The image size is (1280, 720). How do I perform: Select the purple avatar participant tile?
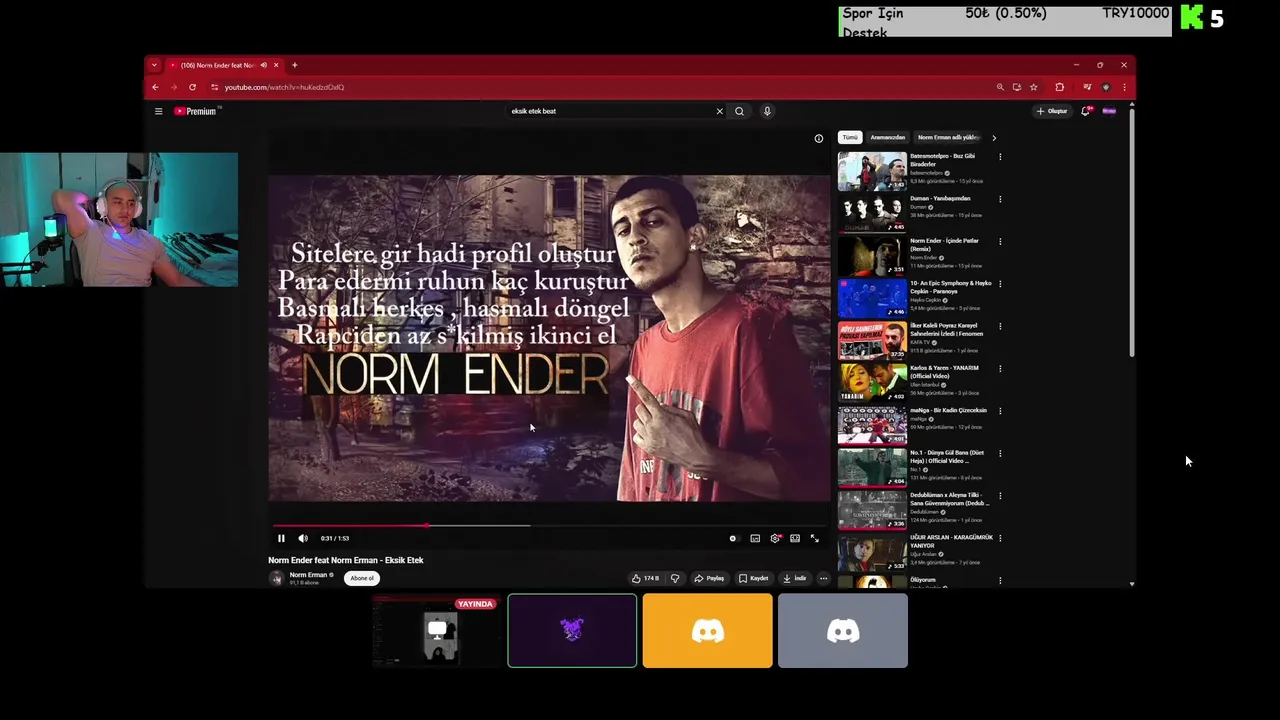572,631
